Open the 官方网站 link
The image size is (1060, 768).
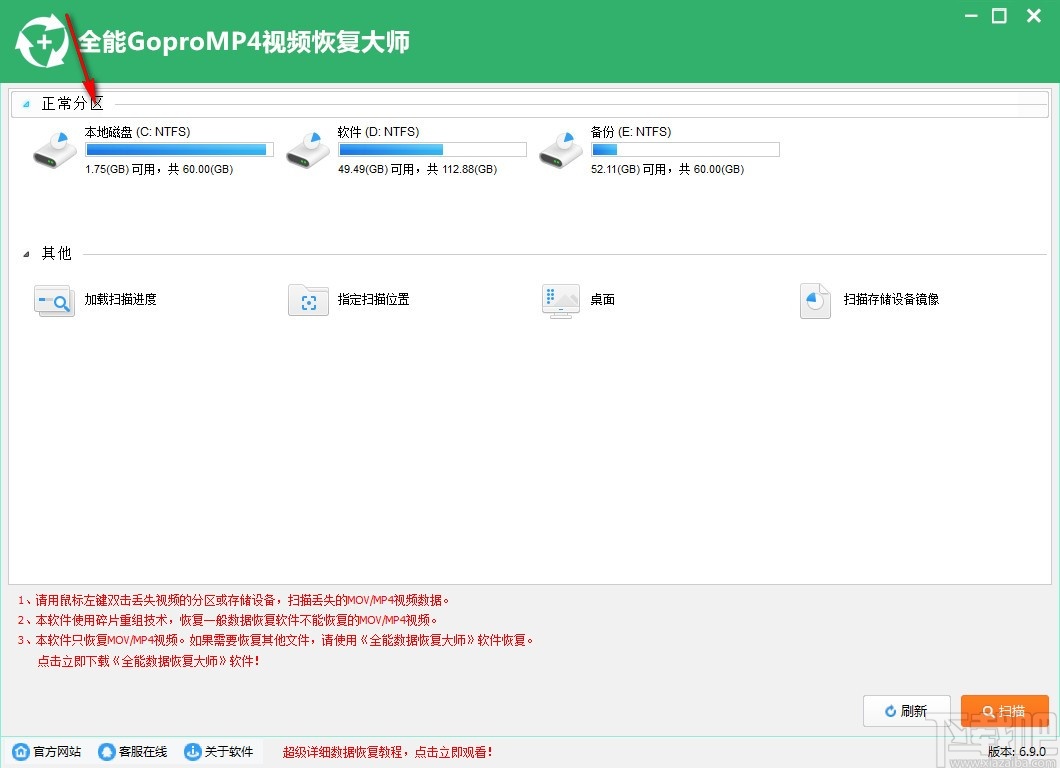57,752
